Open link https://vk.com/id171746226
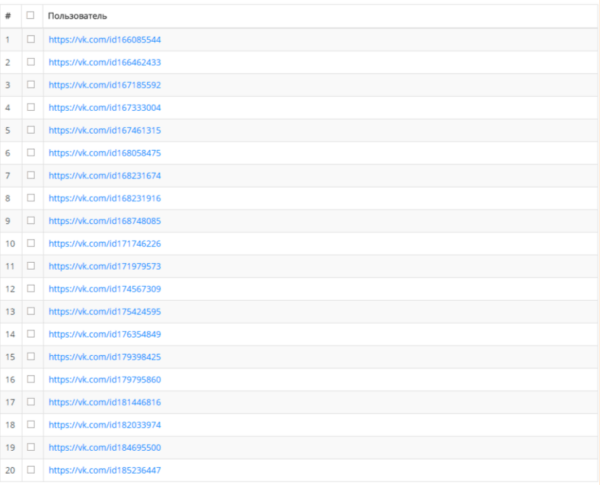Viewport: 600px width, 485px height. coord(104,244)
